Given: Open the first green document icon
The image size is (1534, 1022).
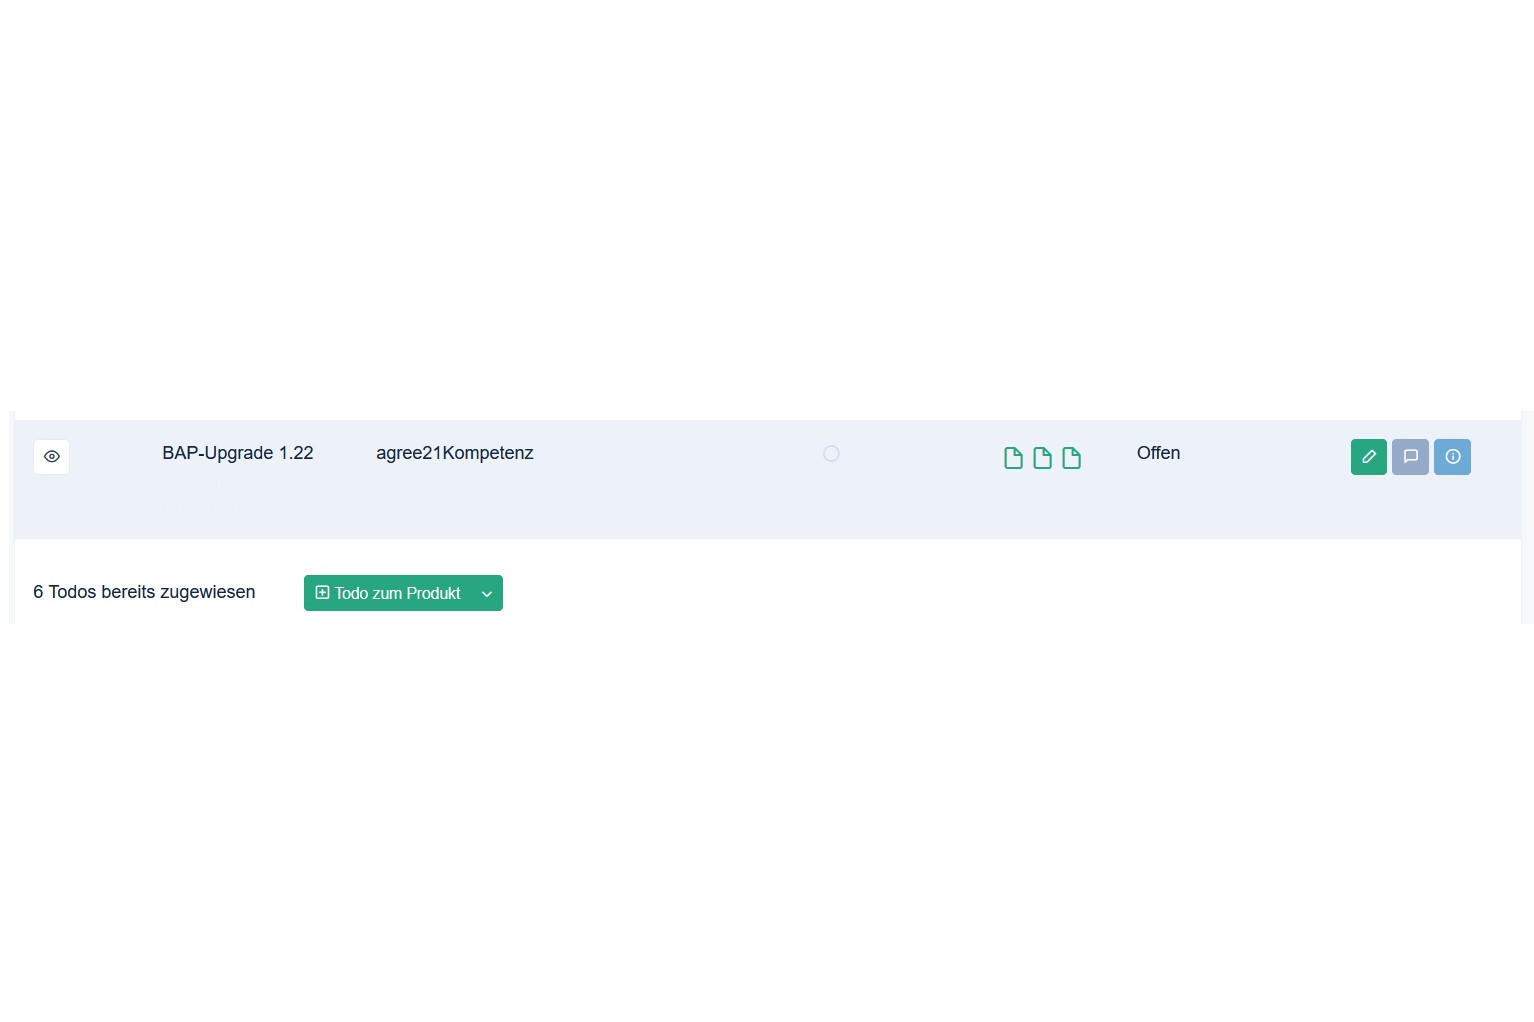Looking at the screenshot, I should coord(1013,458).
